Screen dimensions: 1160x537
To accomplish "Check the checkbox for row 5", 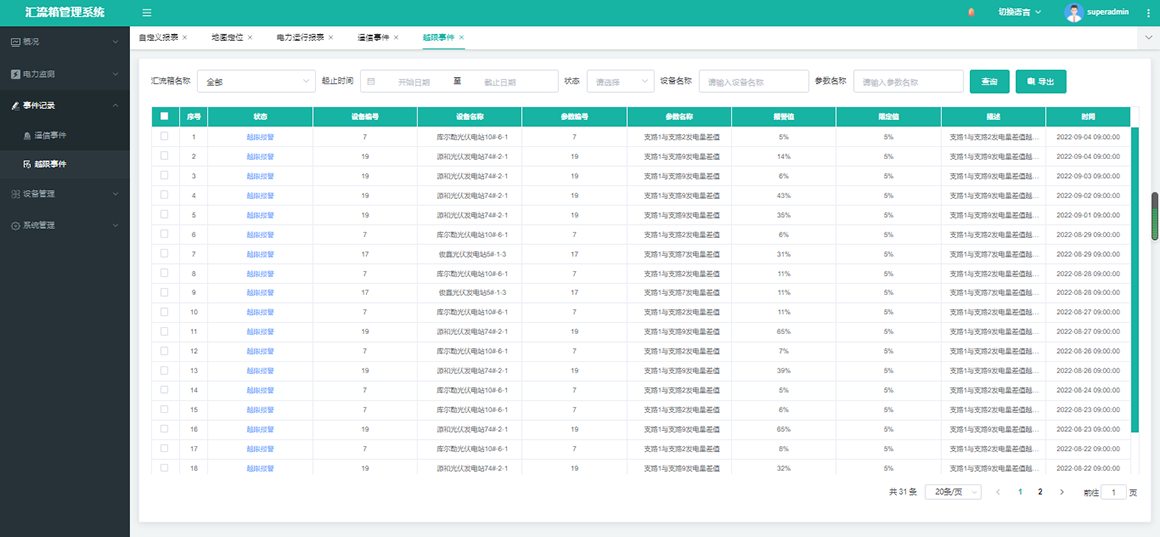I will click(x=164, y=215).
